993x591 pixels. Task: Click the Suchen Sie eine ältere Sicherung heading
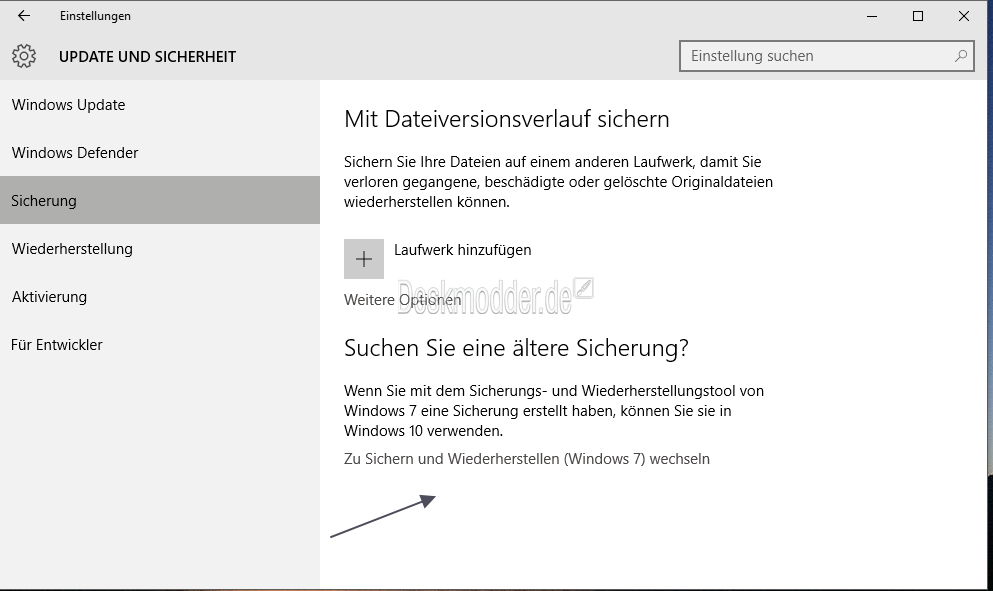tap(516, 348)
